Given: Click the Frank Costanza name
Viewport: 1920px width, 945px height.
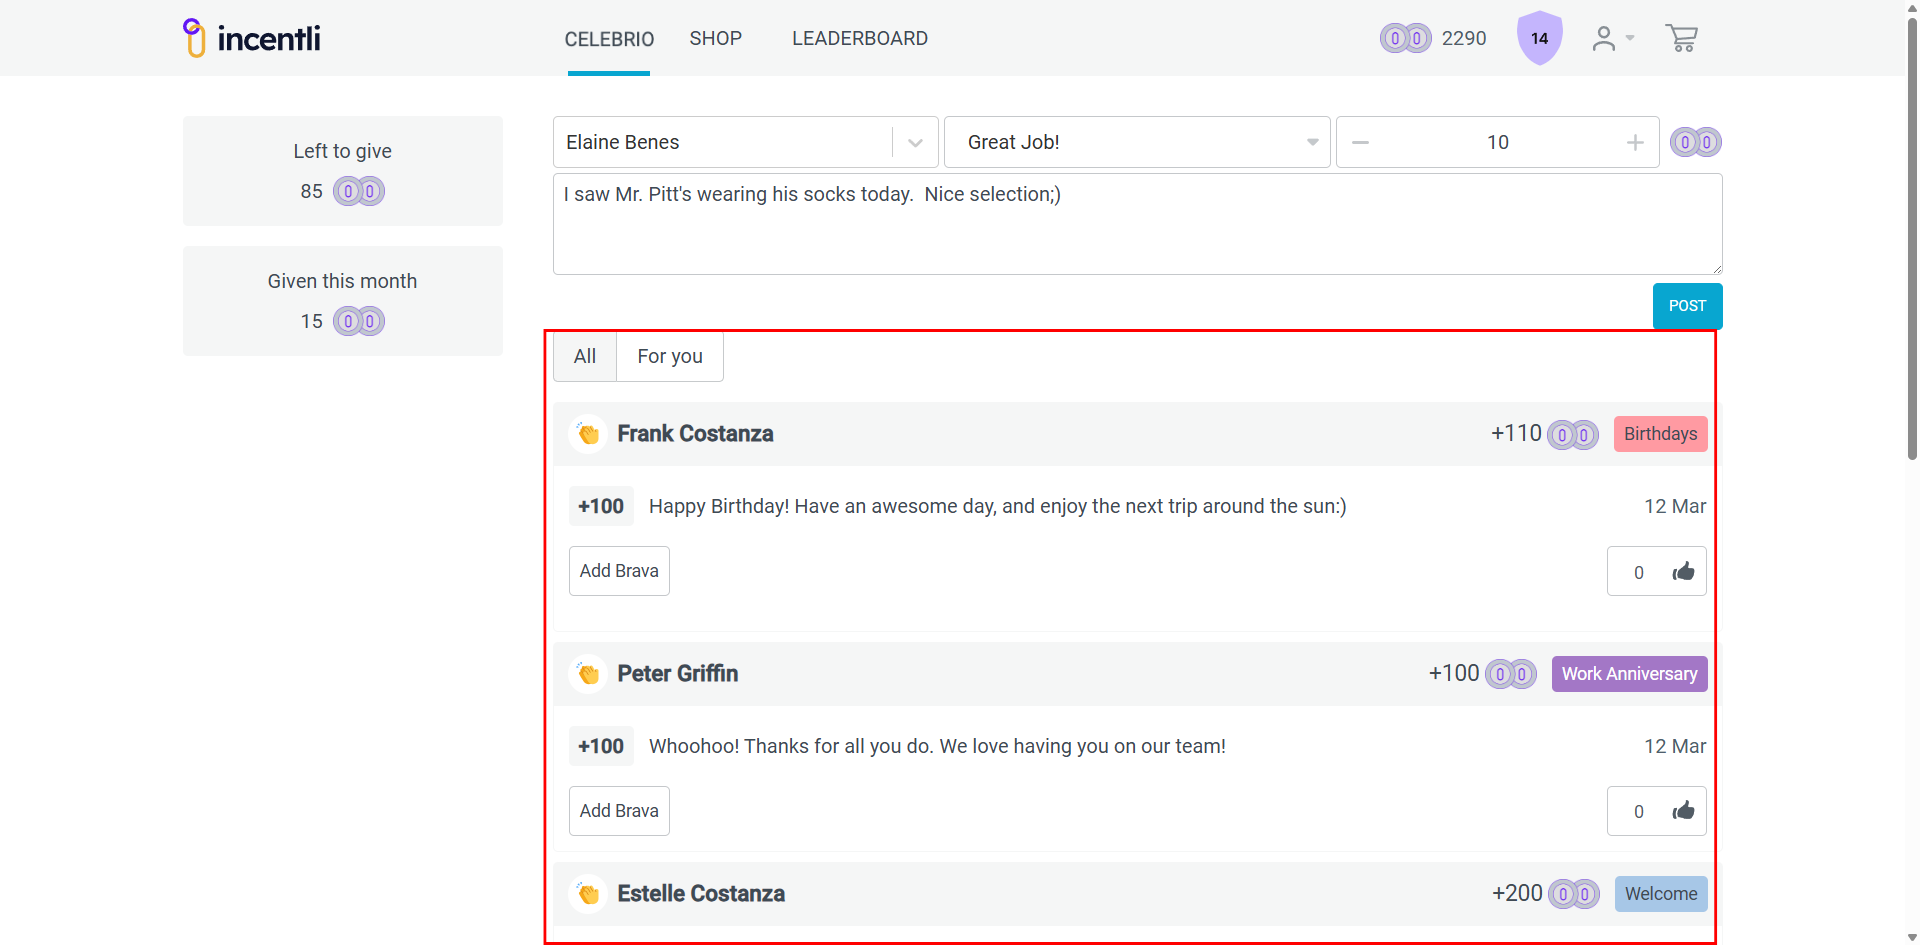Looking at the screenshot, I should pos(695,434).
